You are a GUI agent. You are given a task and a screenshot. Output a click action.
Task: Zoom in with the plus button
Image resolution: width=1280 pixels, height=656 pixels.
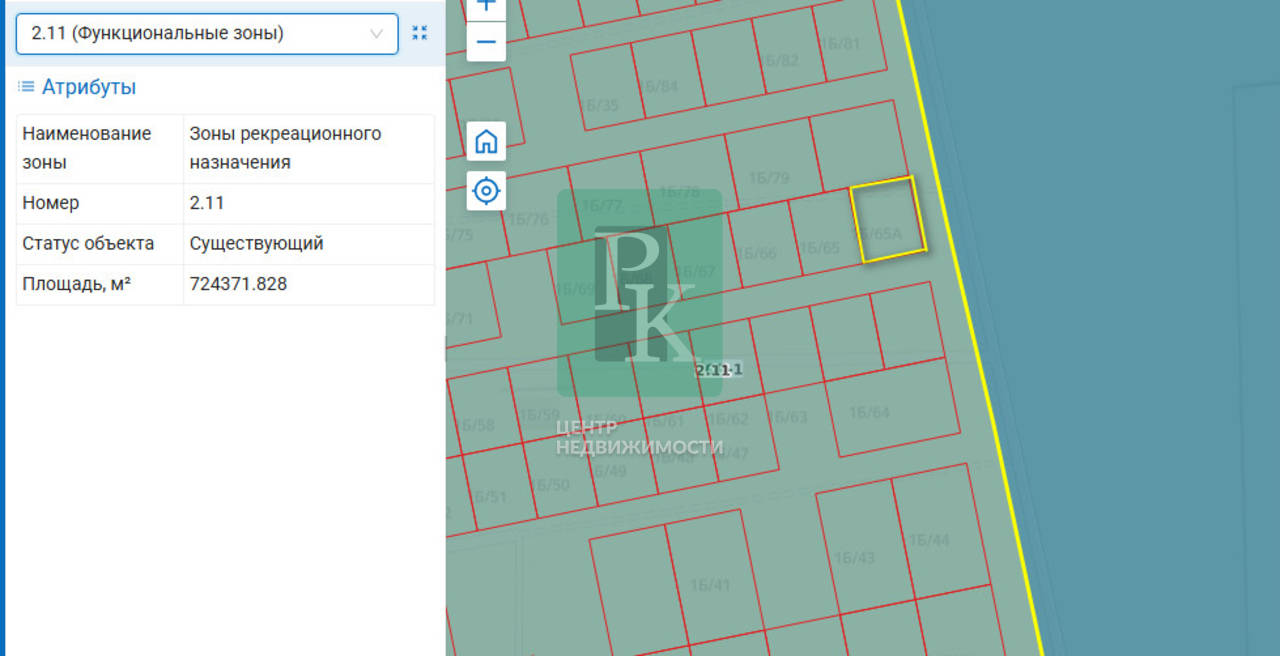coord(486,6)
